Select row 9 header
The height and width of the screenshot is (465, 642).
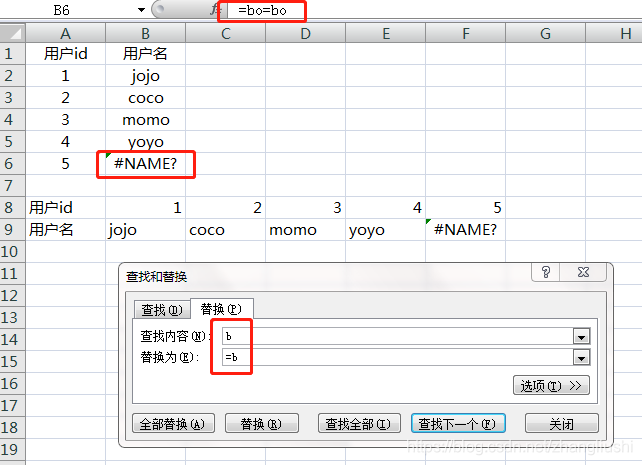pyautogui.click(x=13, y=230)
